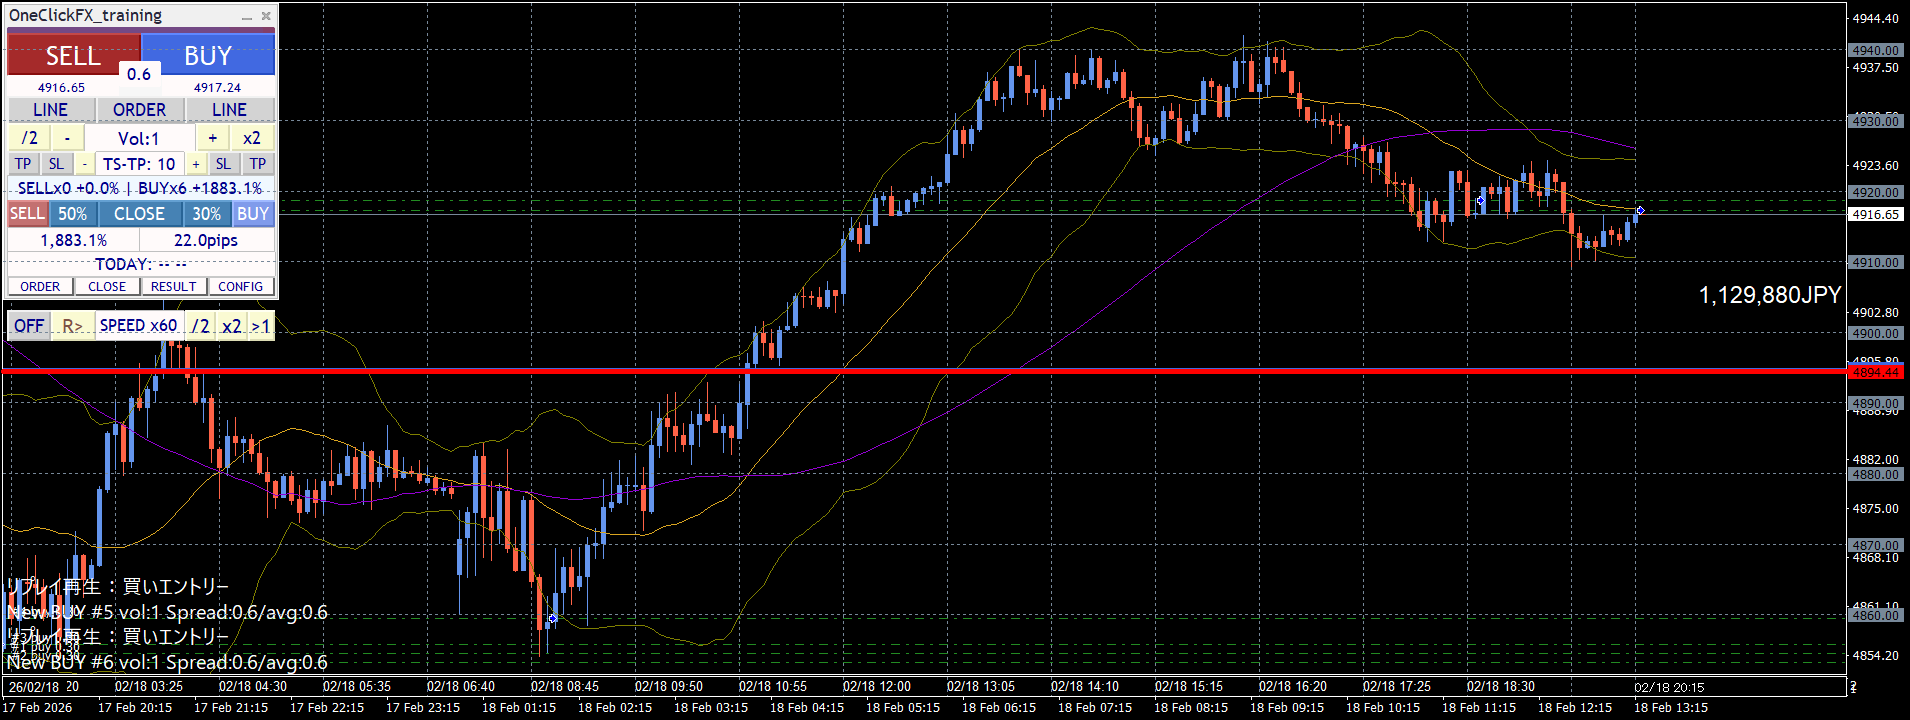Open the RESULT tab
Image resolution: width=1910 pixels, height=720 pixels.
pyautogui.click(x=174, y=286)
